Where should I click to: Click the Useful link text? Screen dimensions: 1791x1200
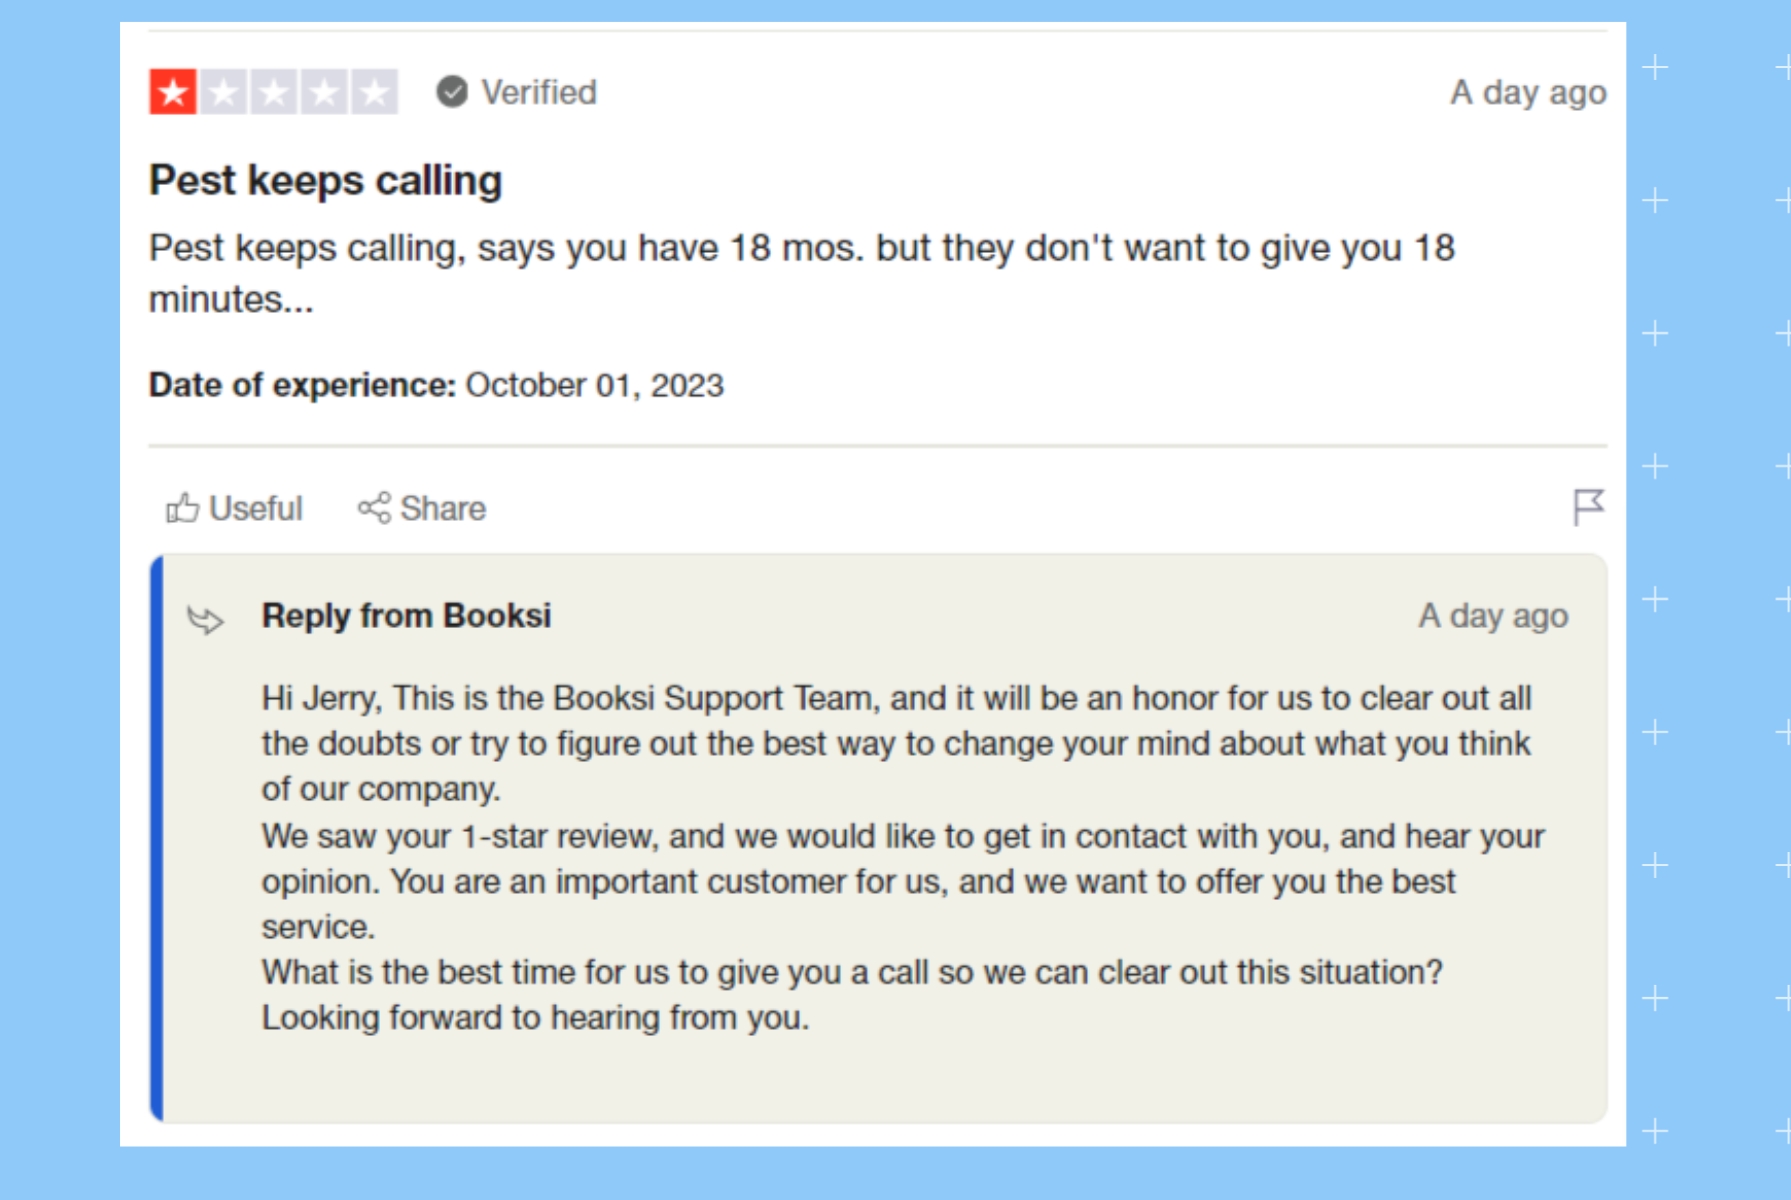pos(257,507)
